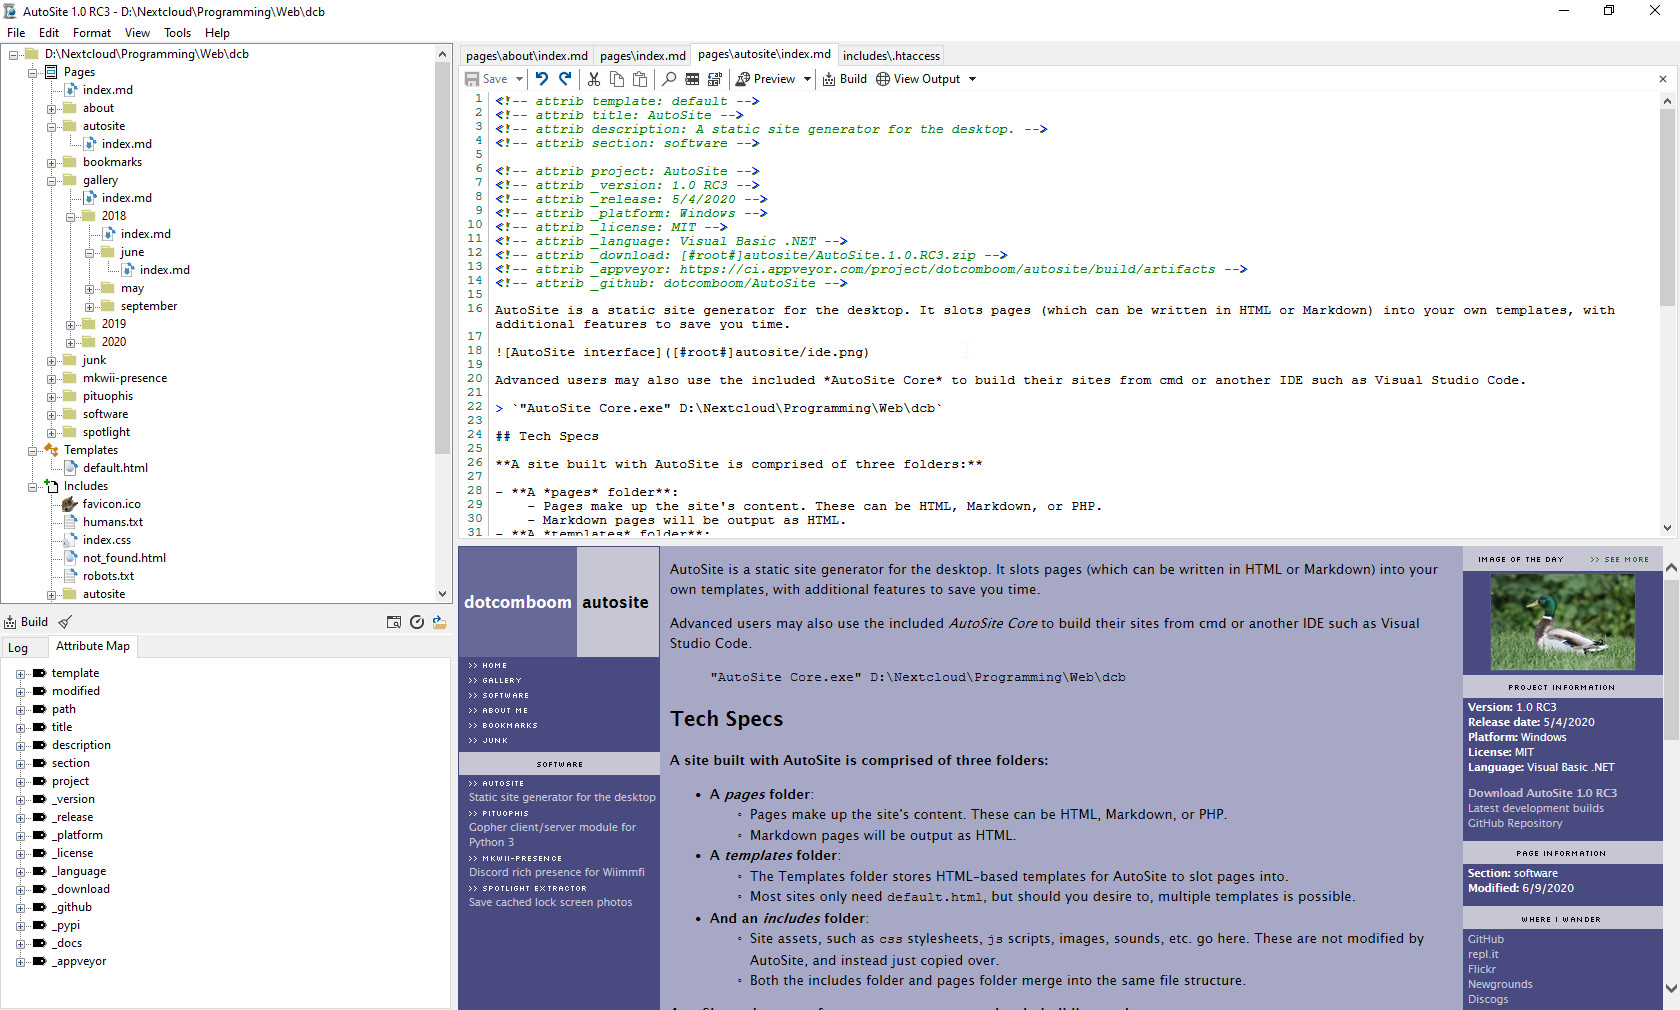This screenshot has height=1010, width=1680.
Task: Collapse the gallery folder in the tree
Action: 51,181
